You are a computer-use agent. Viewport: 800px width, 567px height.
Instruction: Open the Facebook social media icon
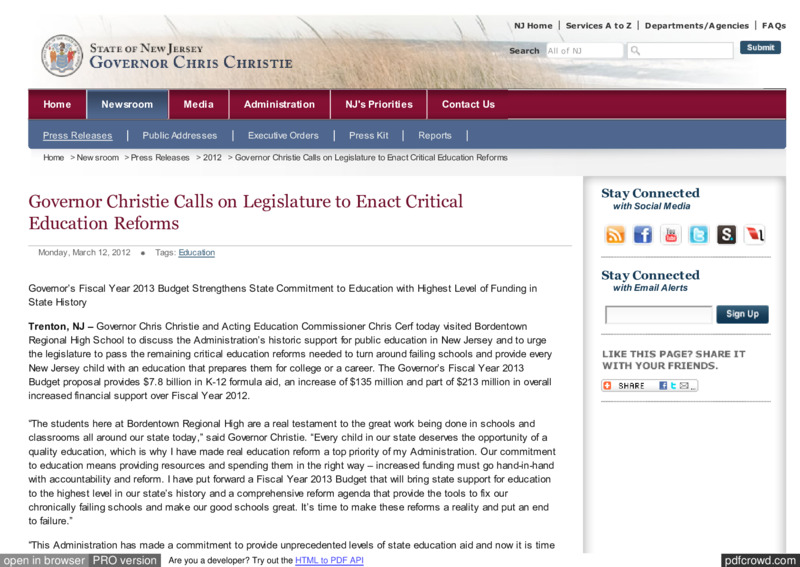(x=643, y=235)
